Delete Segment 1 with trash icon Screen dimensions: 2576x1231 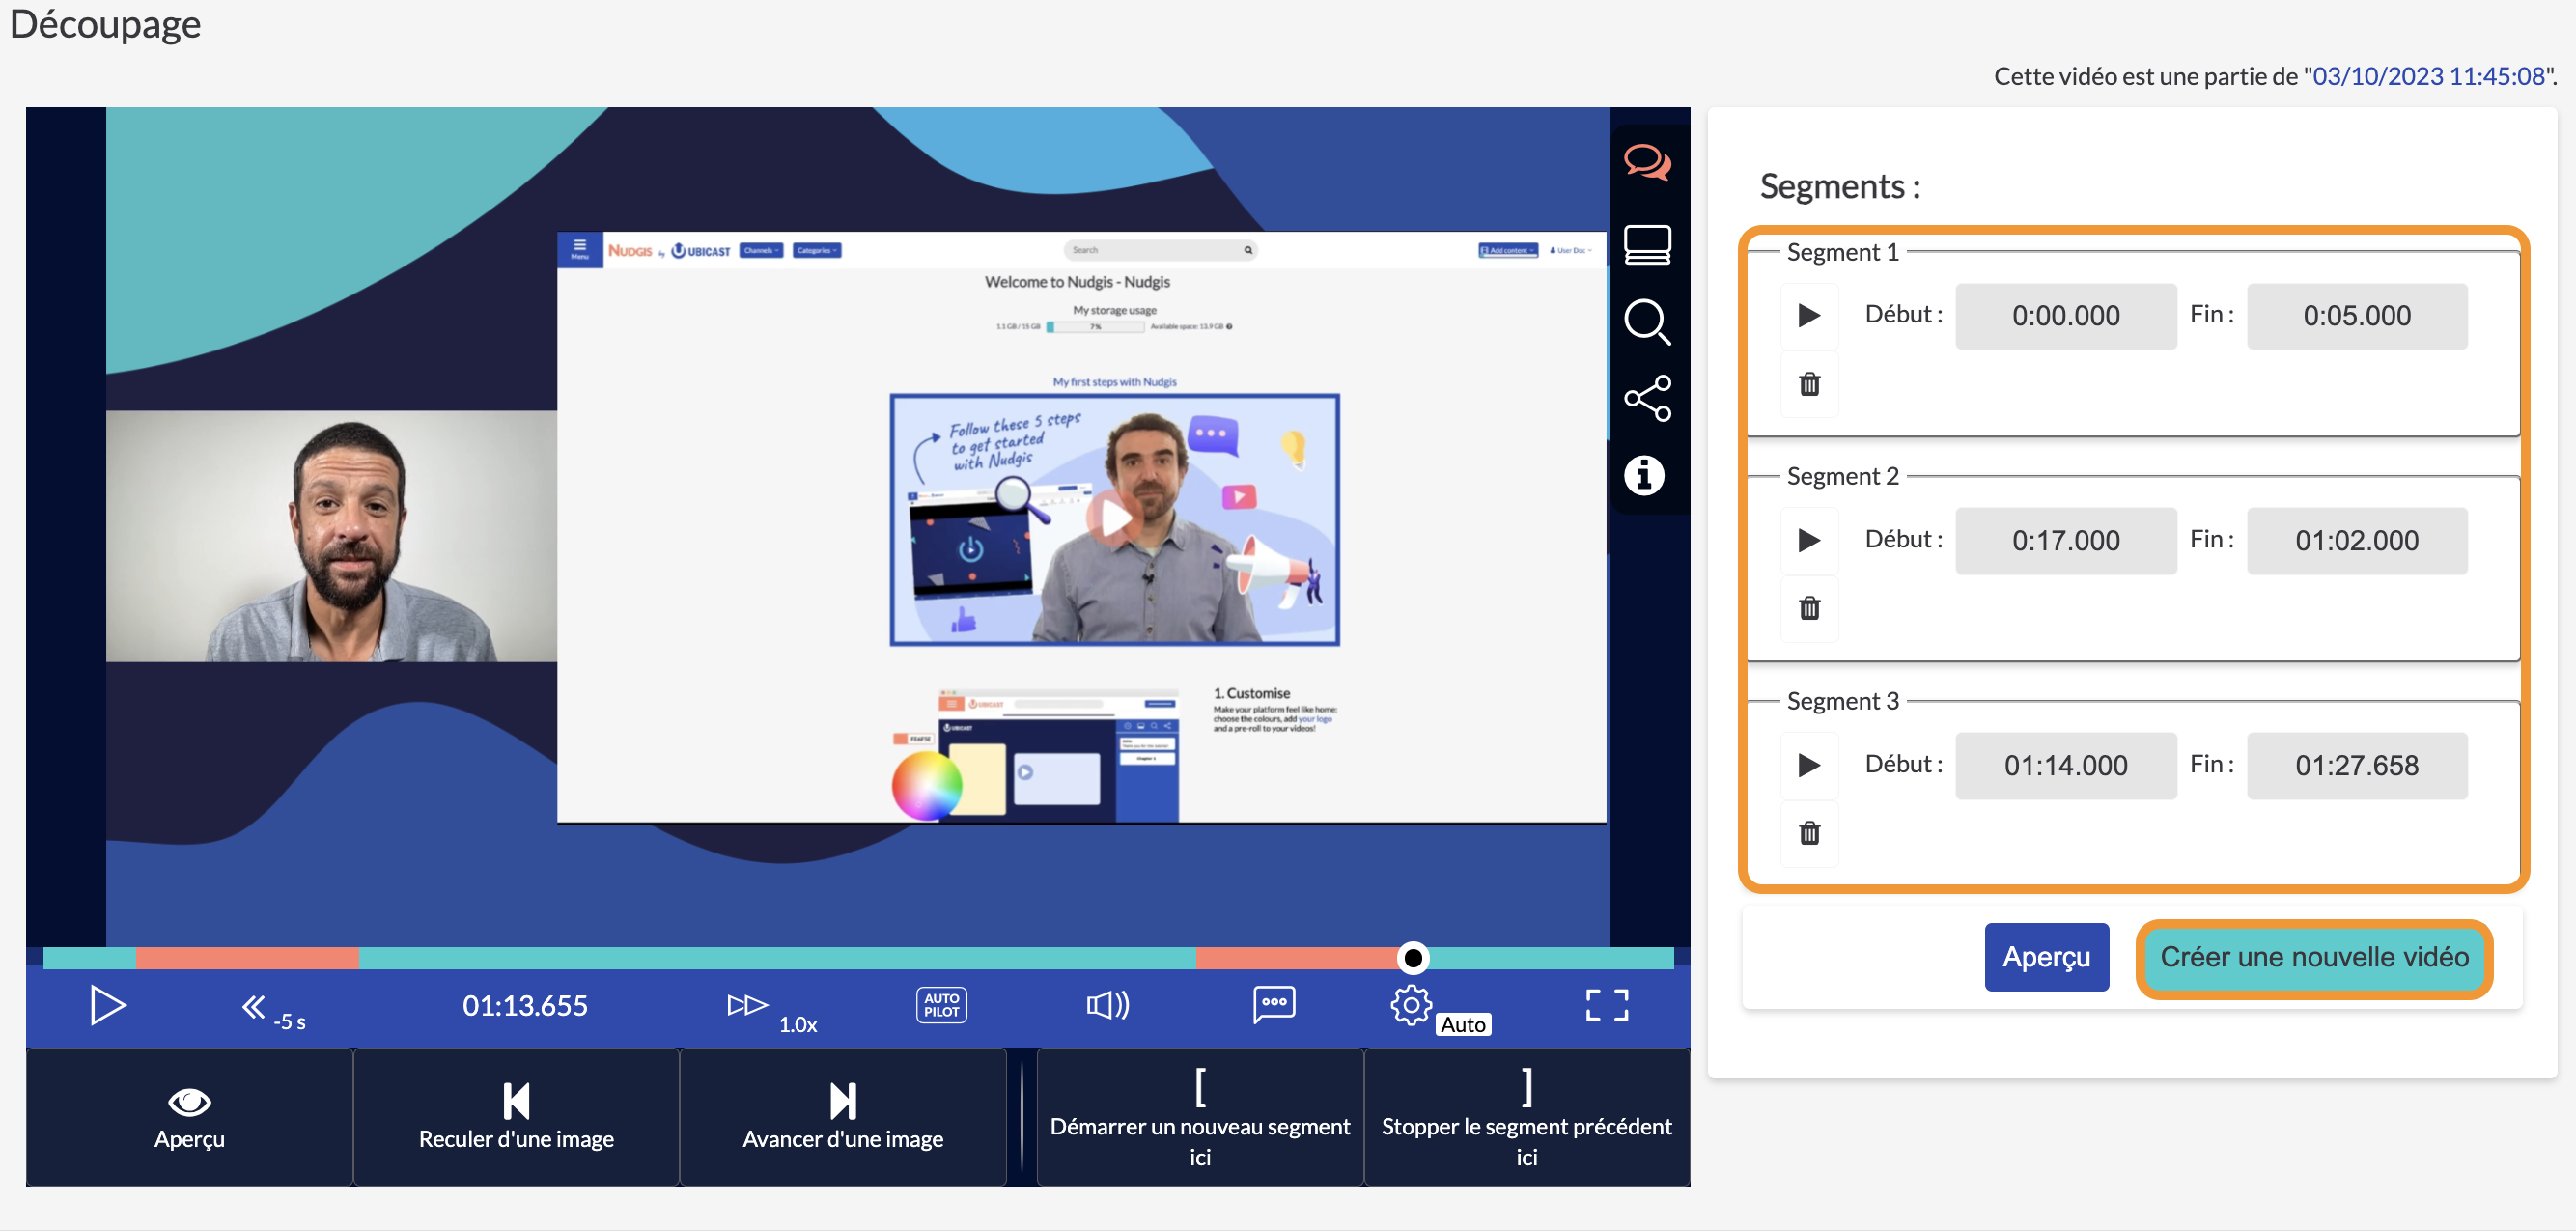(1809, 384)
